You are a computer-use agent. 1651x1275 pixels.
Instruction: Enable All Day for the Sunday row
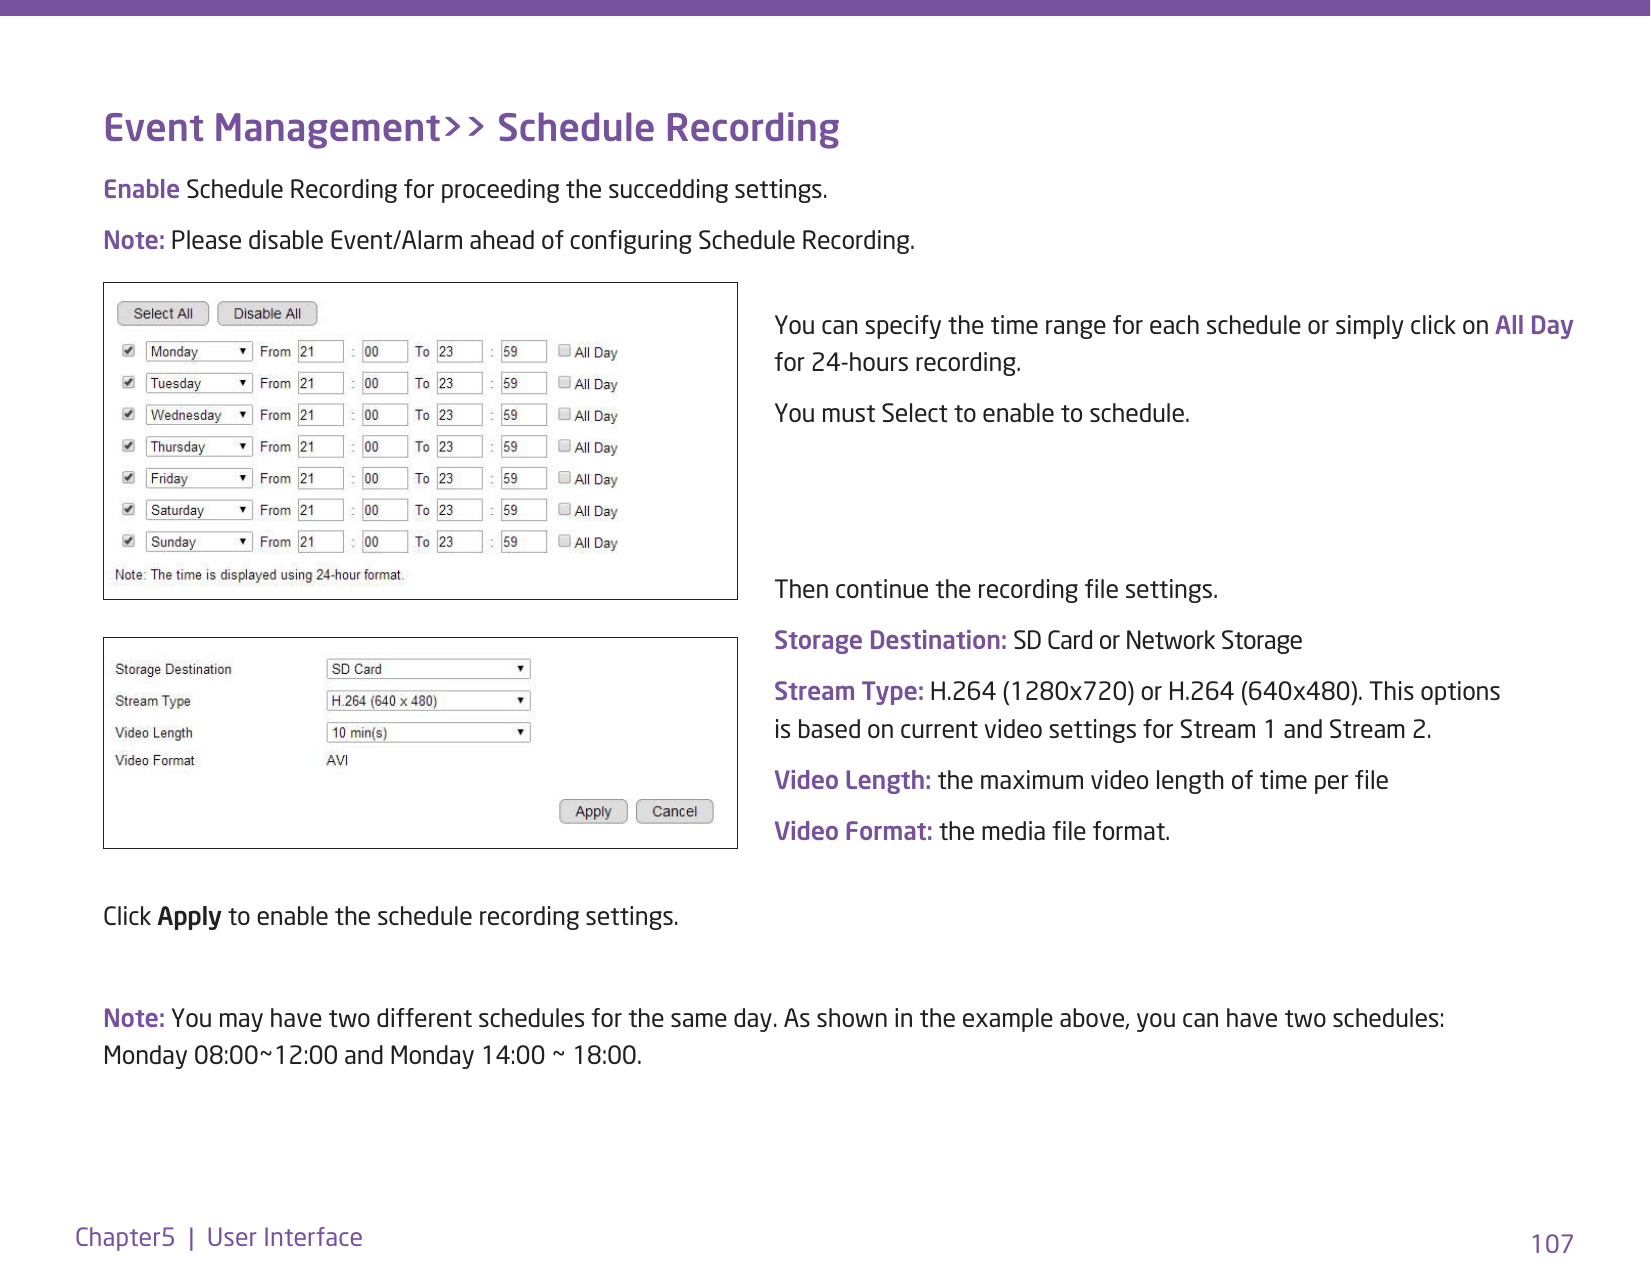(565, 541)
